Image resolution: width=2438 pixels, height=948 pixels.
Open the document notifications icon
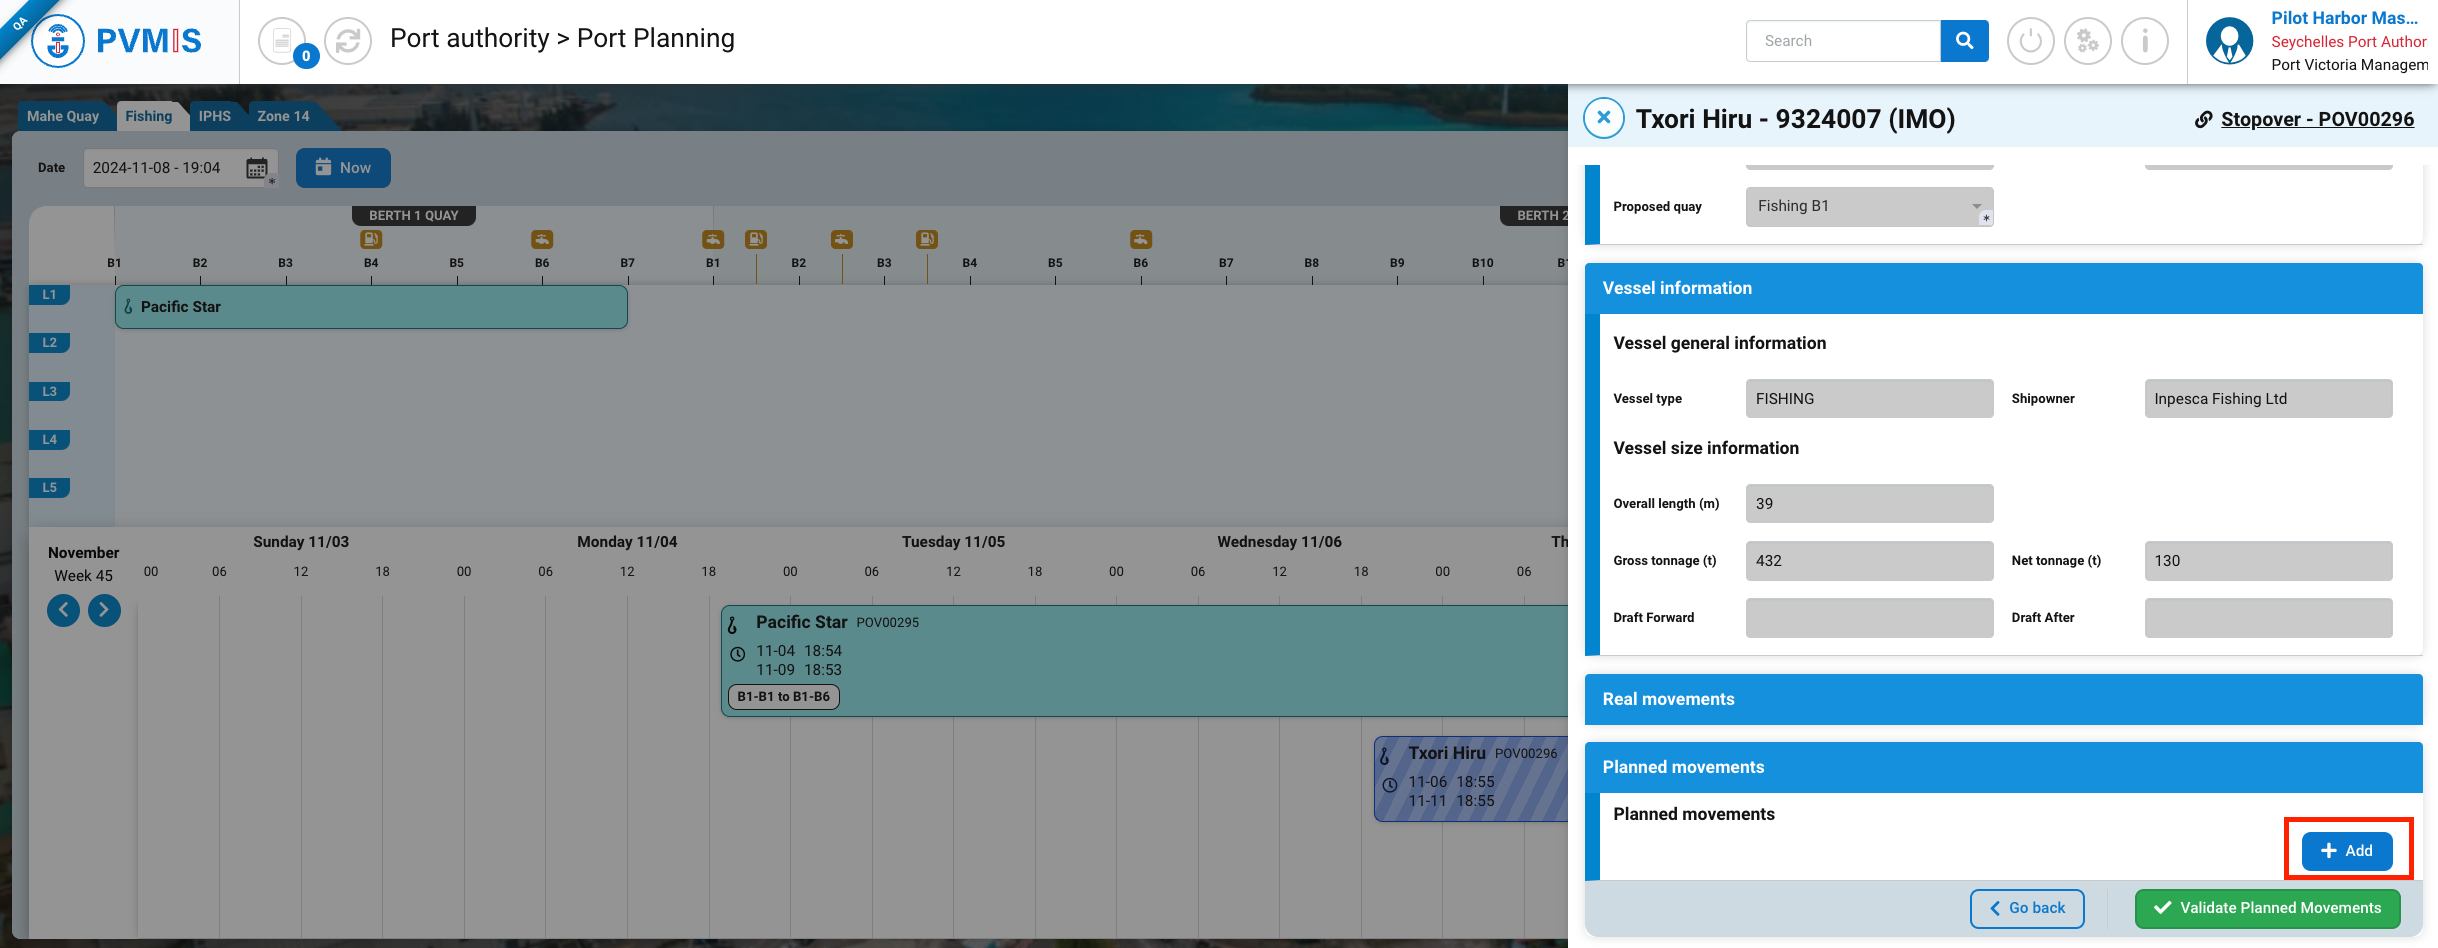click(283, 41)
